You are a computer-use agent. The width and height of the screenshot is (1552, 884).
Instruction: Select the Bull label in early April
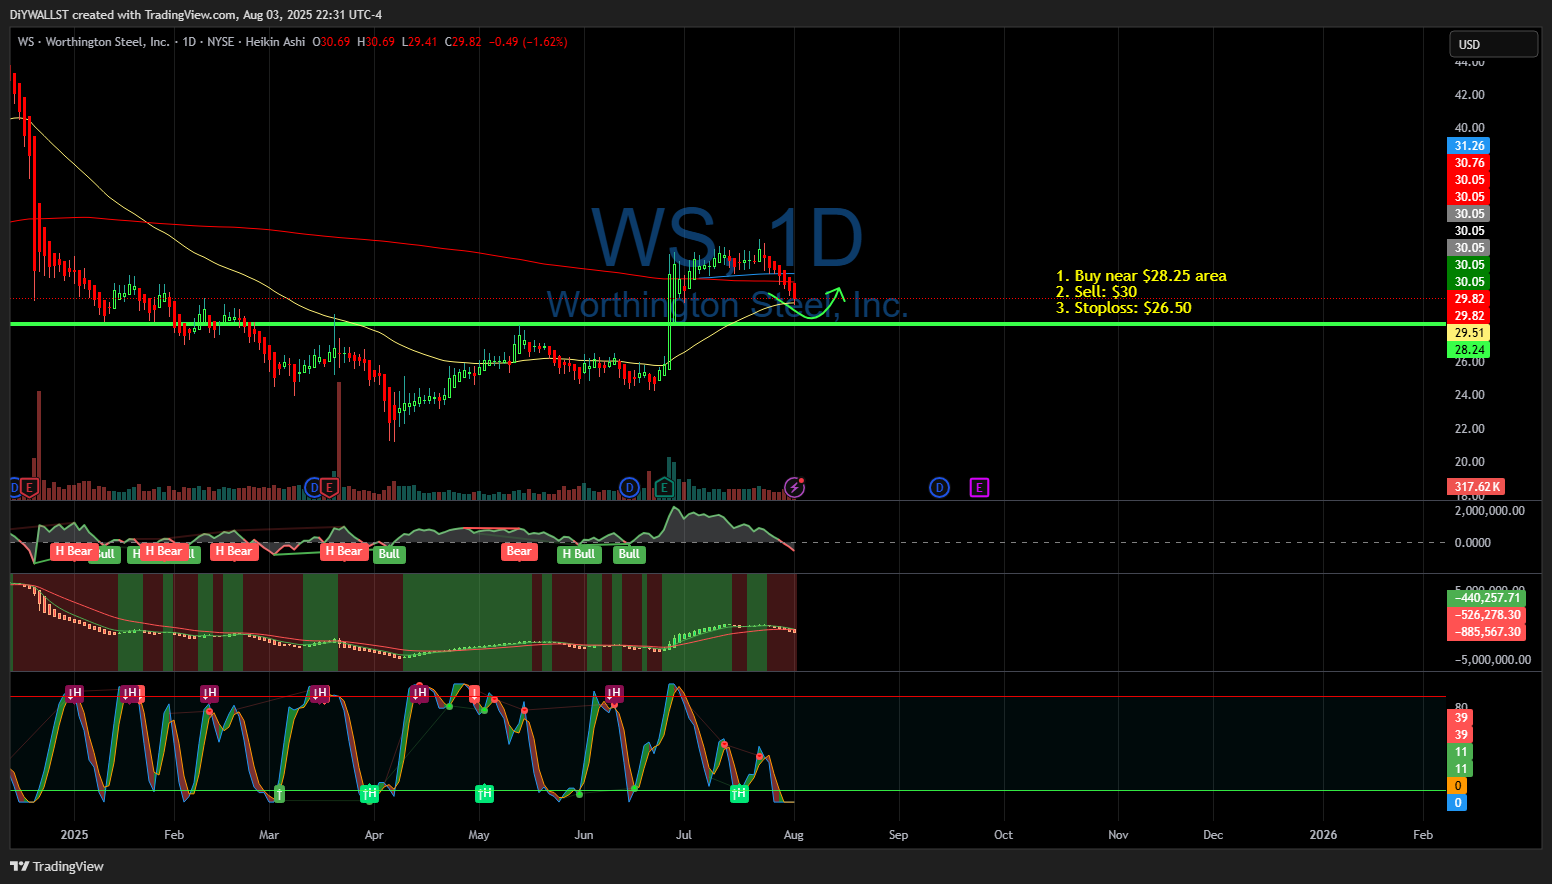[389, 553]
